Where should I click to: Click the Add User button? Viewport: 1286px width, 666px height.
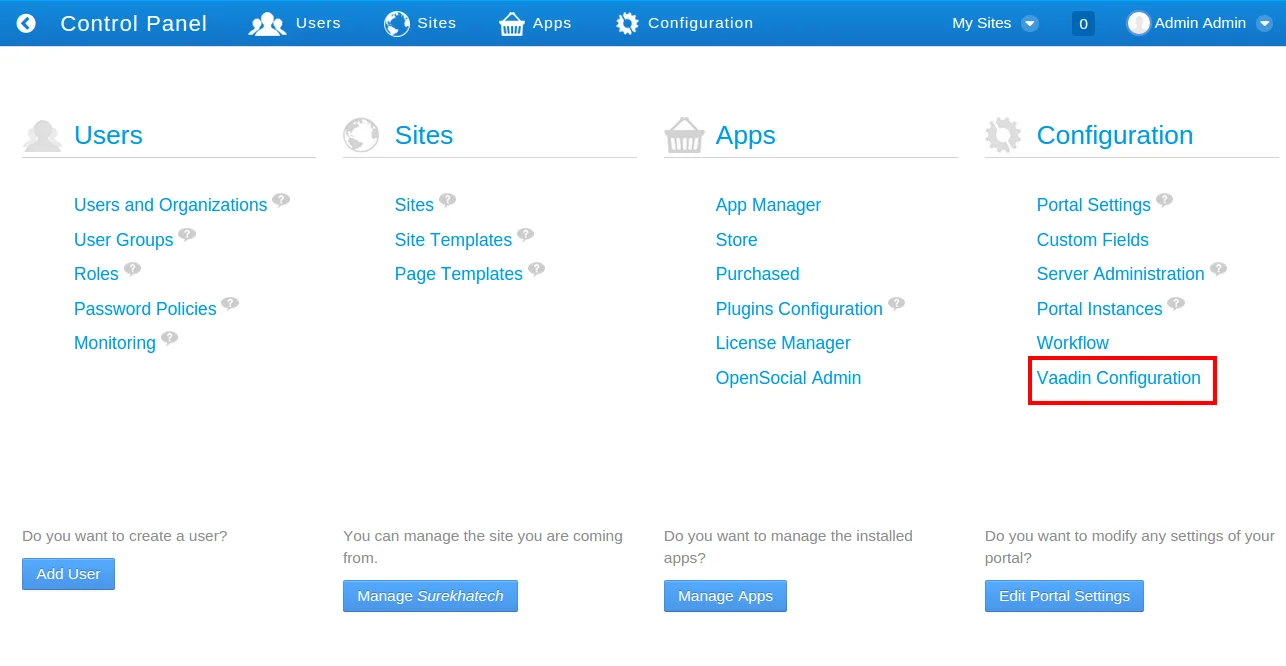click(x=68, y=574)
